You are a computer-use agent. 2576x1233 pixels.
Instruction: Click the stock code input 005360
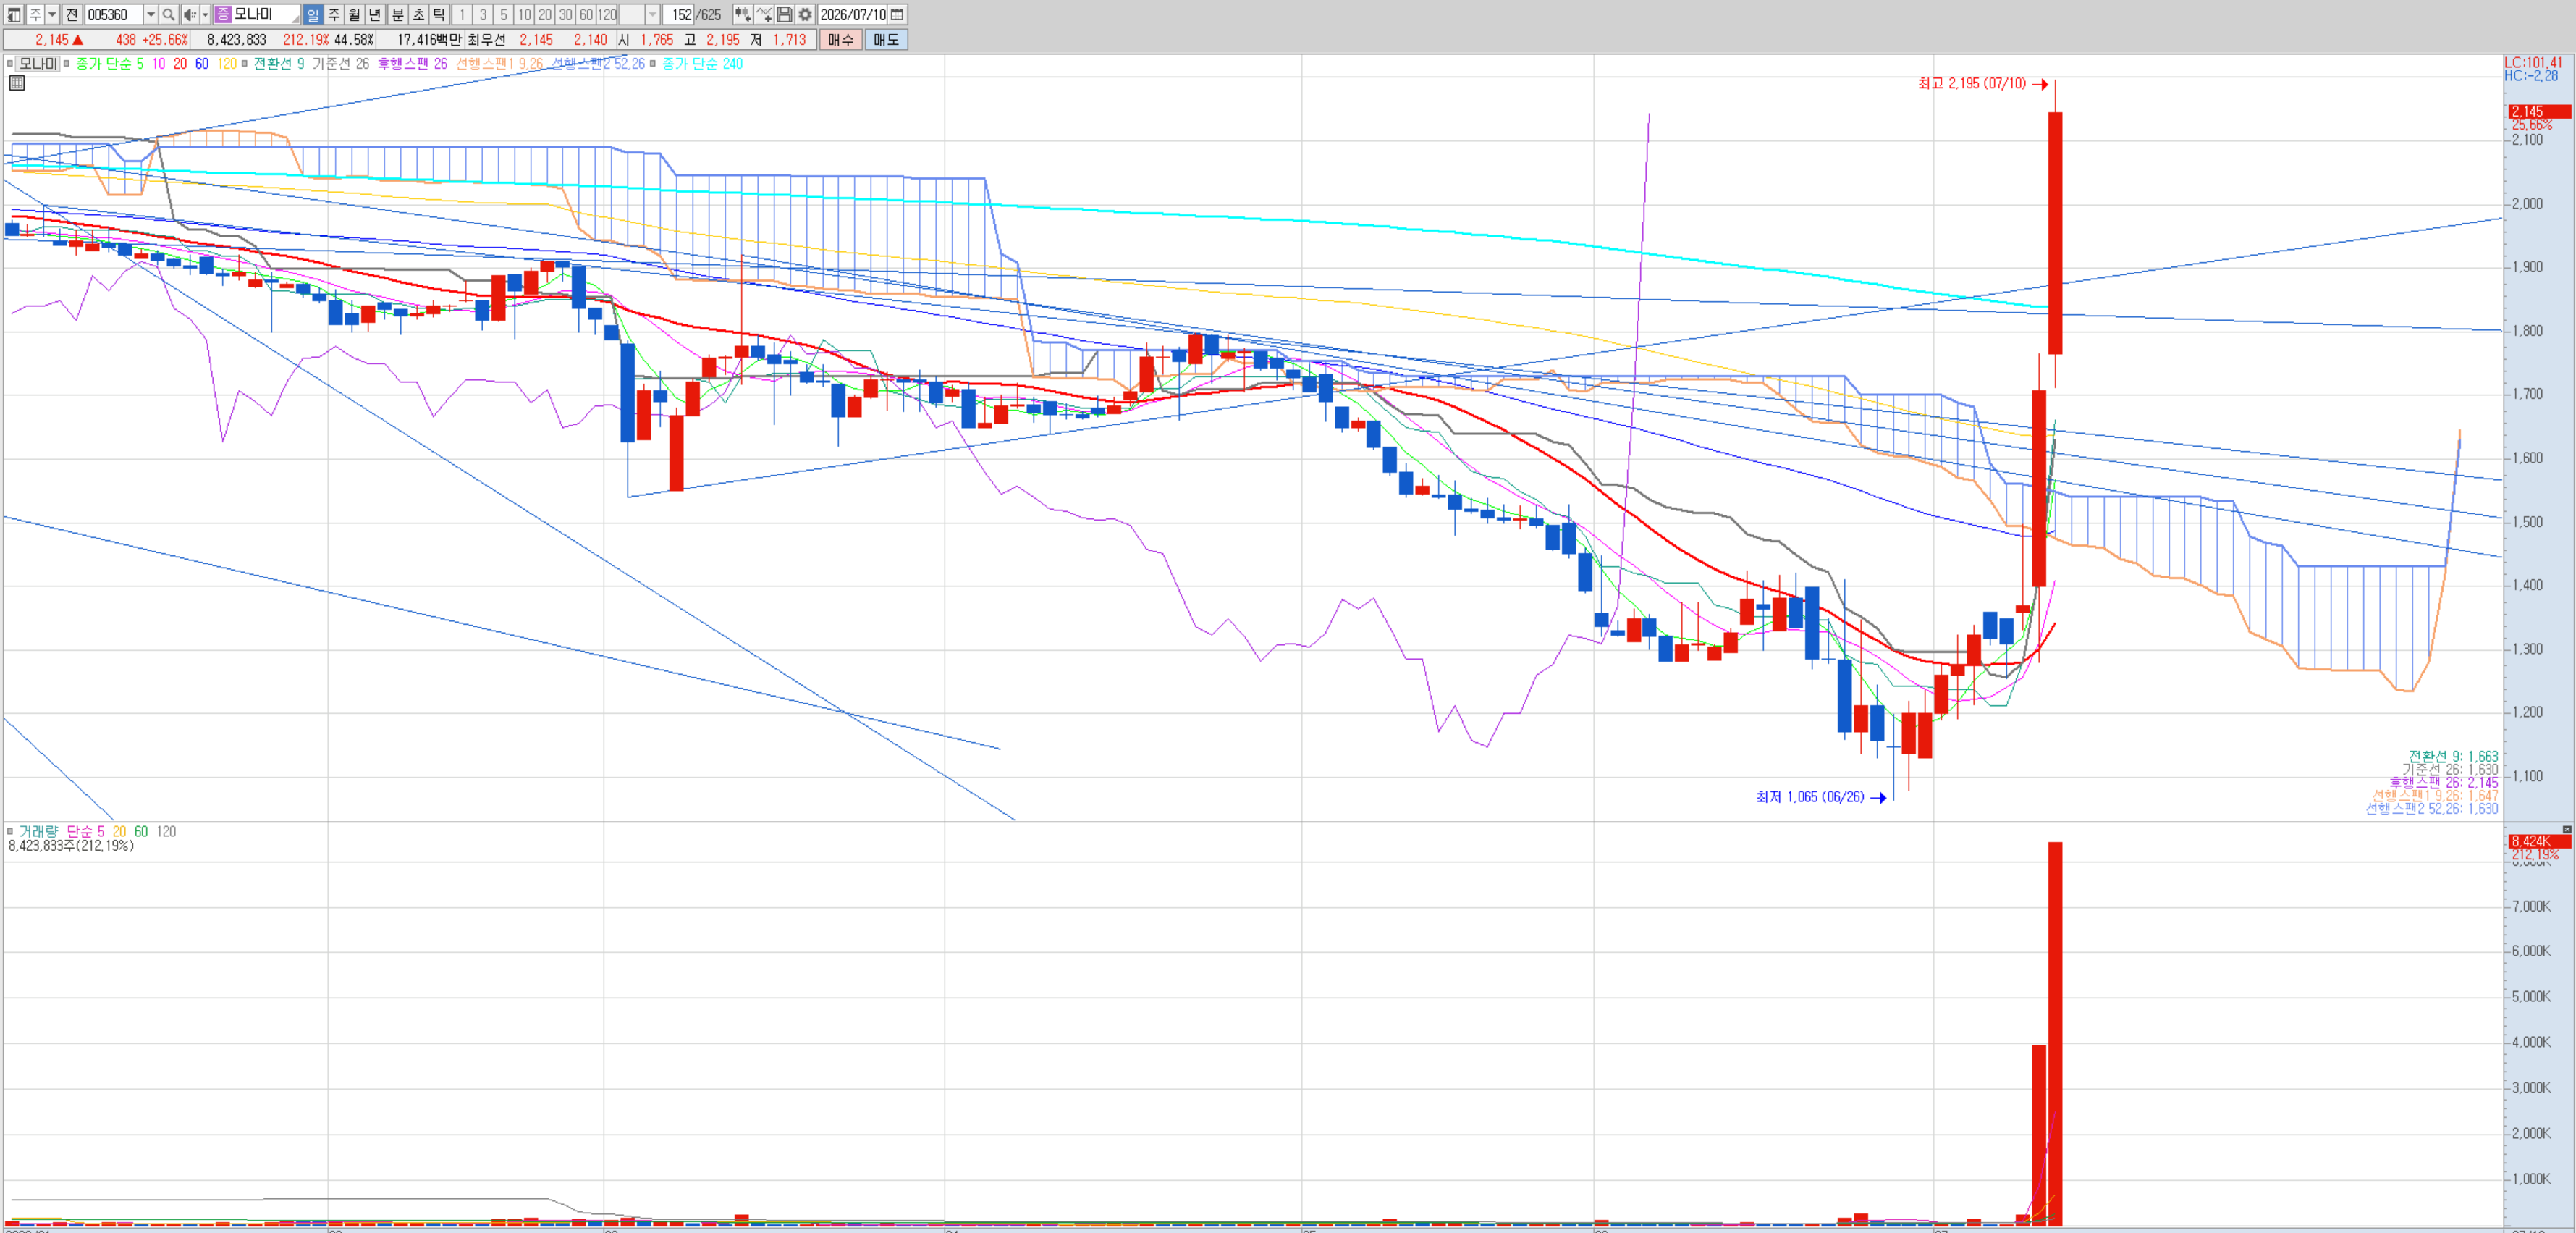tap(113, 14)
